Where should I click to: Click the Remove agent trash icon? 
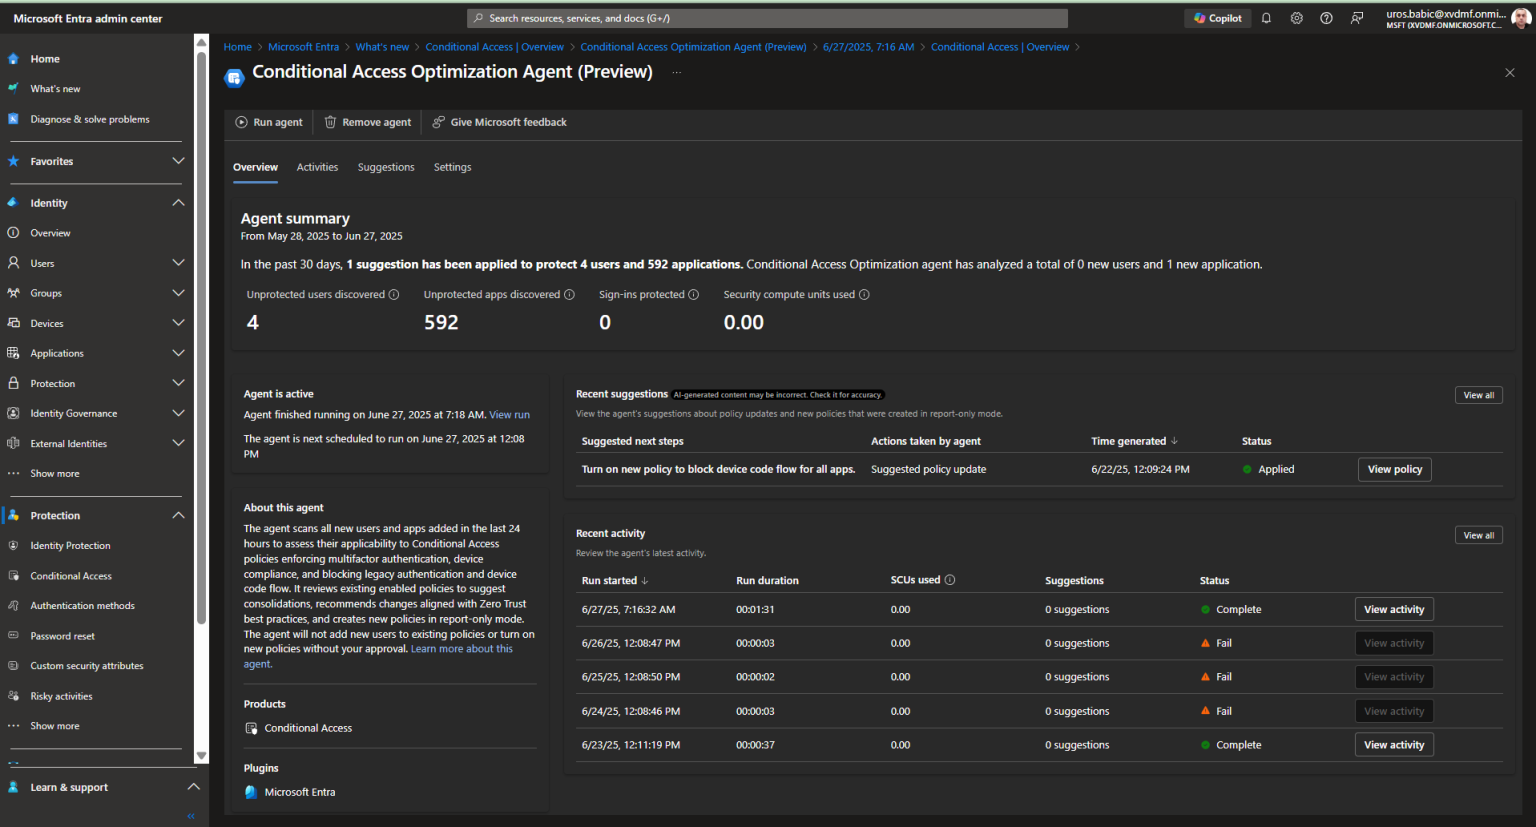(x=330, y=121)
